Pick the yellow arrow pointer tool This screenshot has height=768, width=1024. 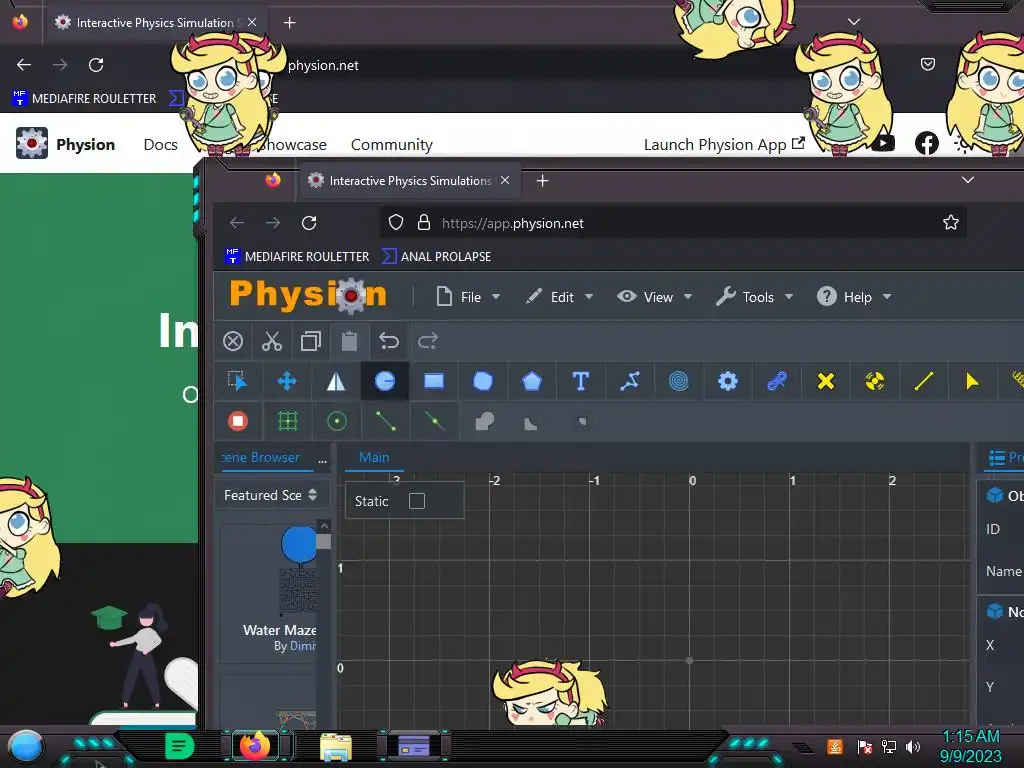click(972, 381)
